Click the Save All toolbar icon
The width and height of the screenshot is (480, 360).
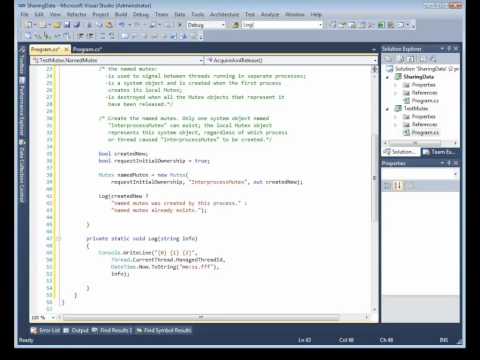coord(77,25)
